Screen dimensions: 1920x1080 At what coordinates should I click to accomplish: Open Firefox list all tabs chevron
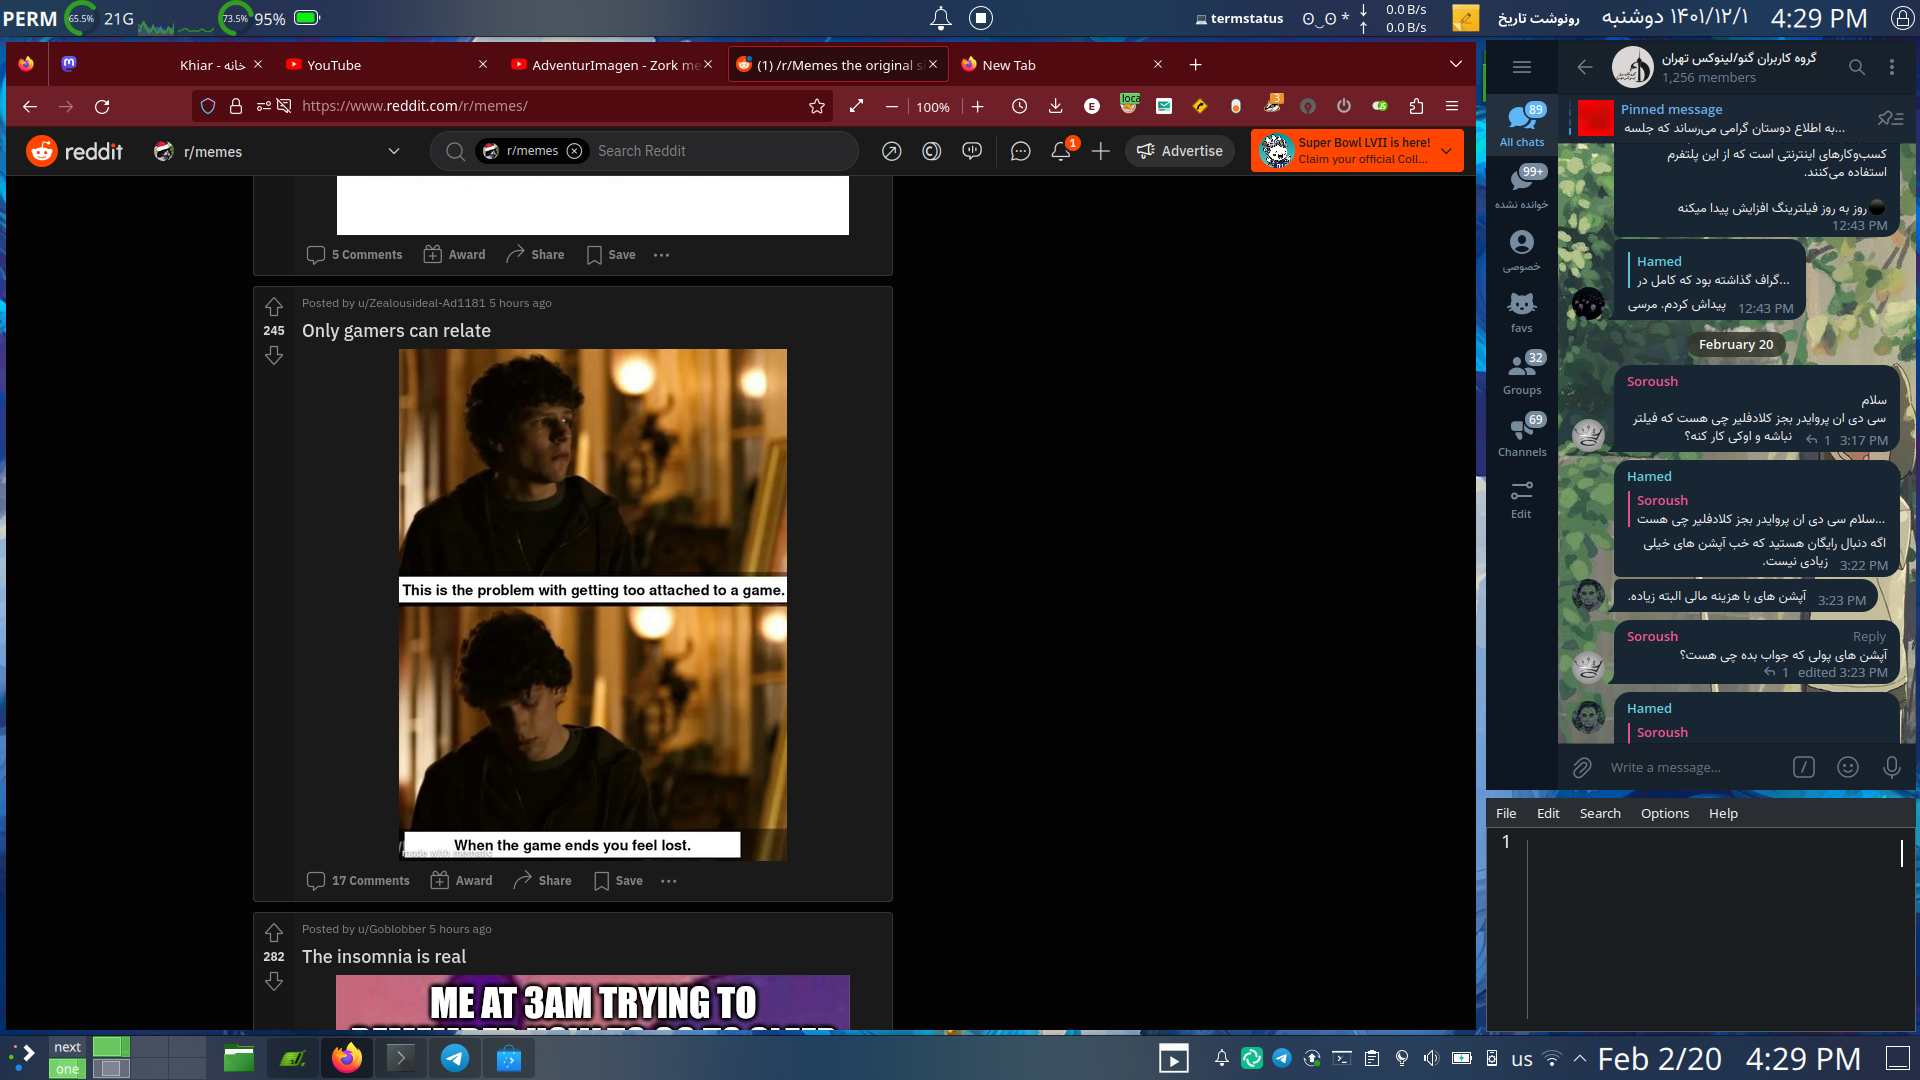[1455, 65]
